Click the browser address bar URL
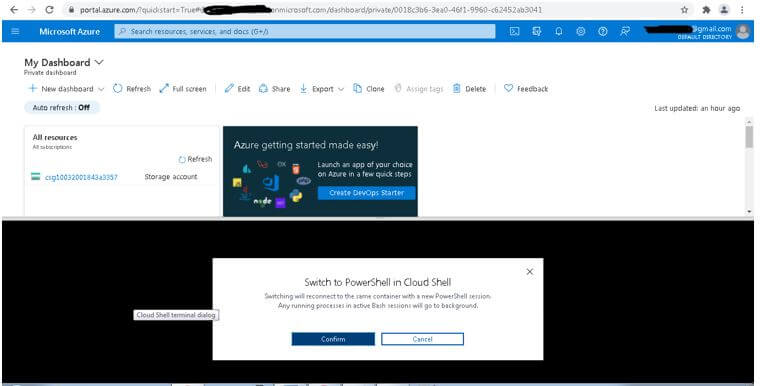Viewport: 760px width, 386px height. coord(311,10)
